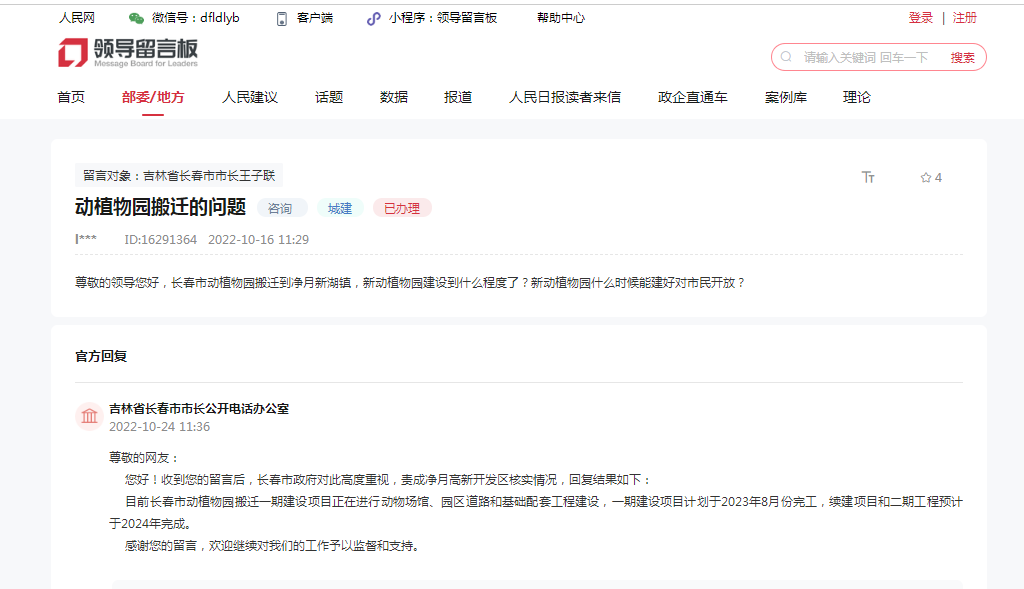This screenshot has height=589, width=1024.
Task: Click the 已办理 status tag
Action: coord(402,208)
